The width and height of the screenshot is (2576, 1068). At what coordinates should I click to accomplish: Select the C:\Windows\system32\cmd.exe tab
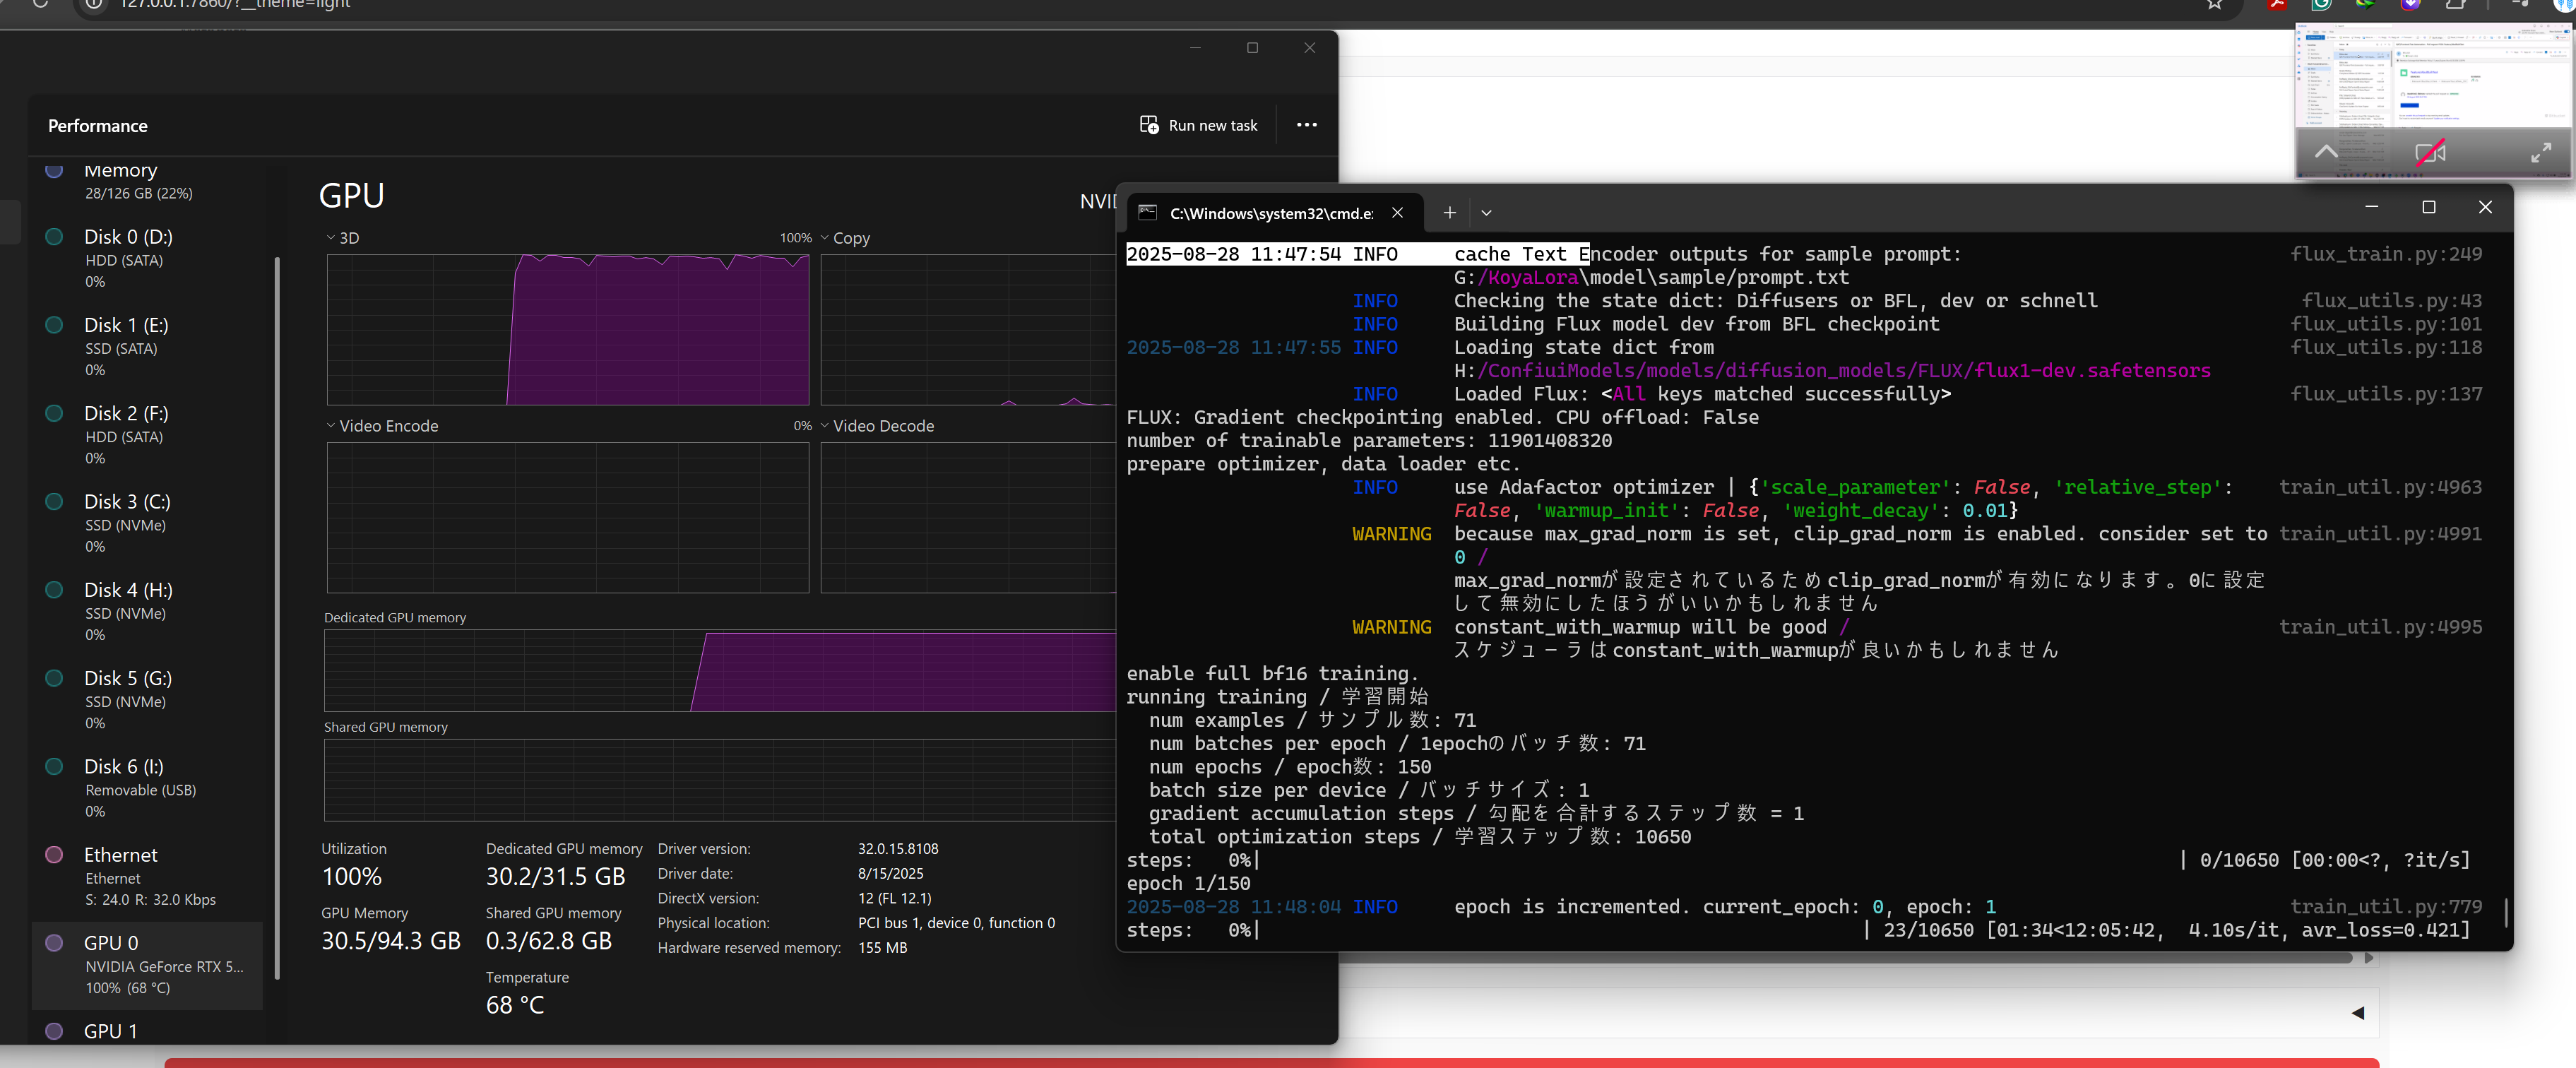coord(1270,213)
